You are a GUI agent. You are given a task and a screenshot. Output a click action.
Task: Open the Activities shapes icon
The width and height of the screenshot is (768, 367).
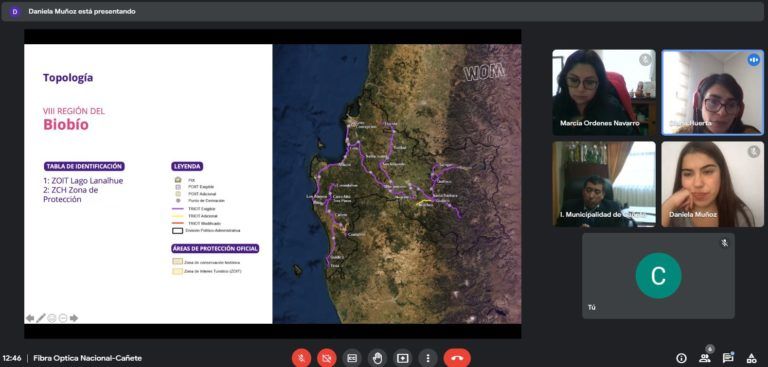[751, 358]
